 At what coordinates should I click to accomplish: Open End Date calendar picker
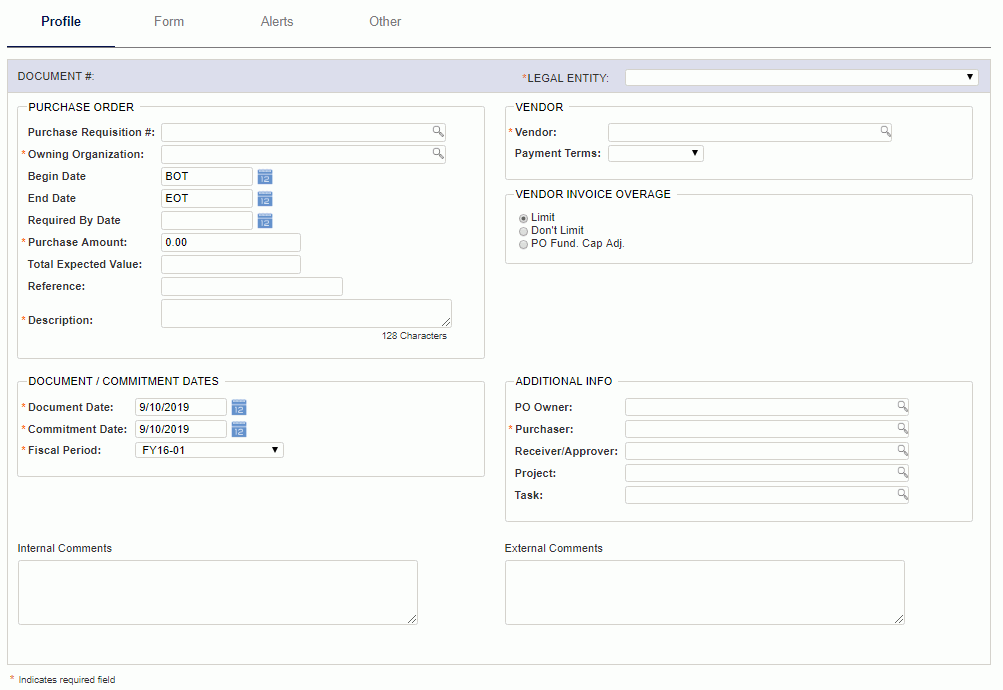coord(265,199)
